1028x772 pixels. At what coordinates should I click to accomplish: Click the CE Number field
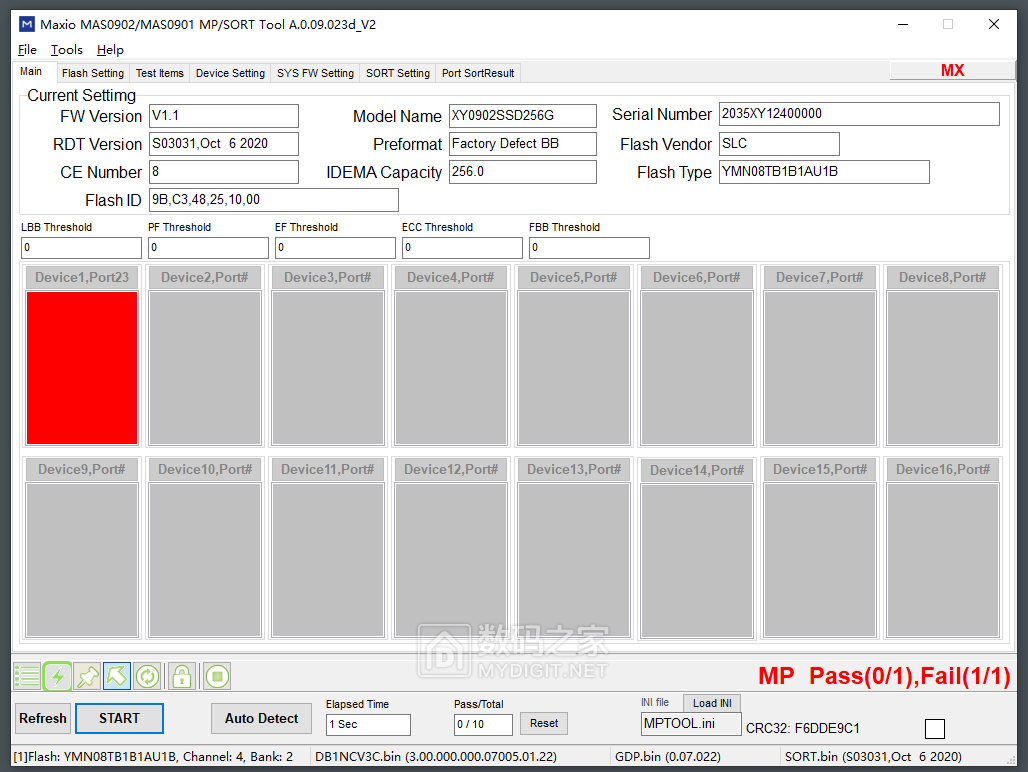pos(224,172)
